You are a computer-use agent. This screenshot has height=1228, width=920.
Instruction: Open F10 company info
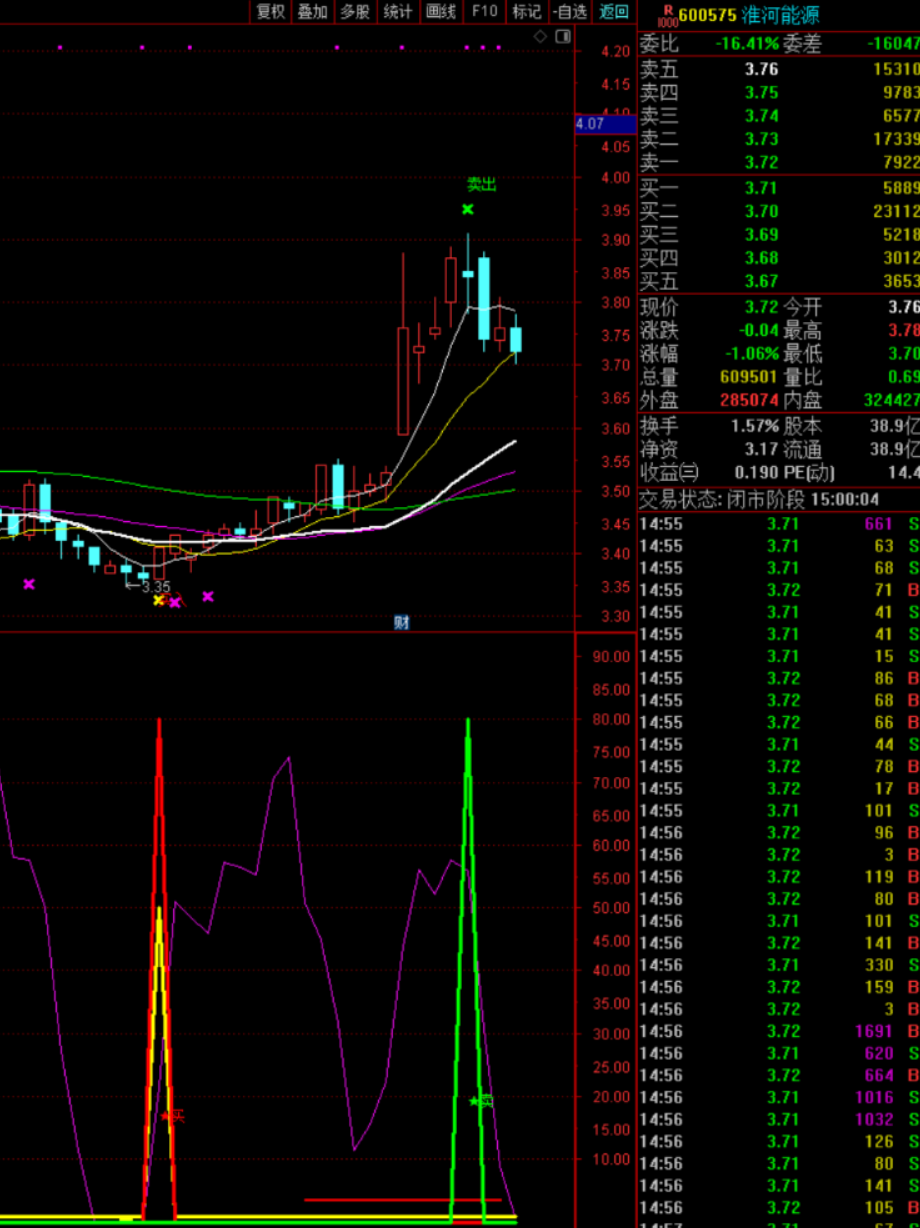(x=485, y=11)
